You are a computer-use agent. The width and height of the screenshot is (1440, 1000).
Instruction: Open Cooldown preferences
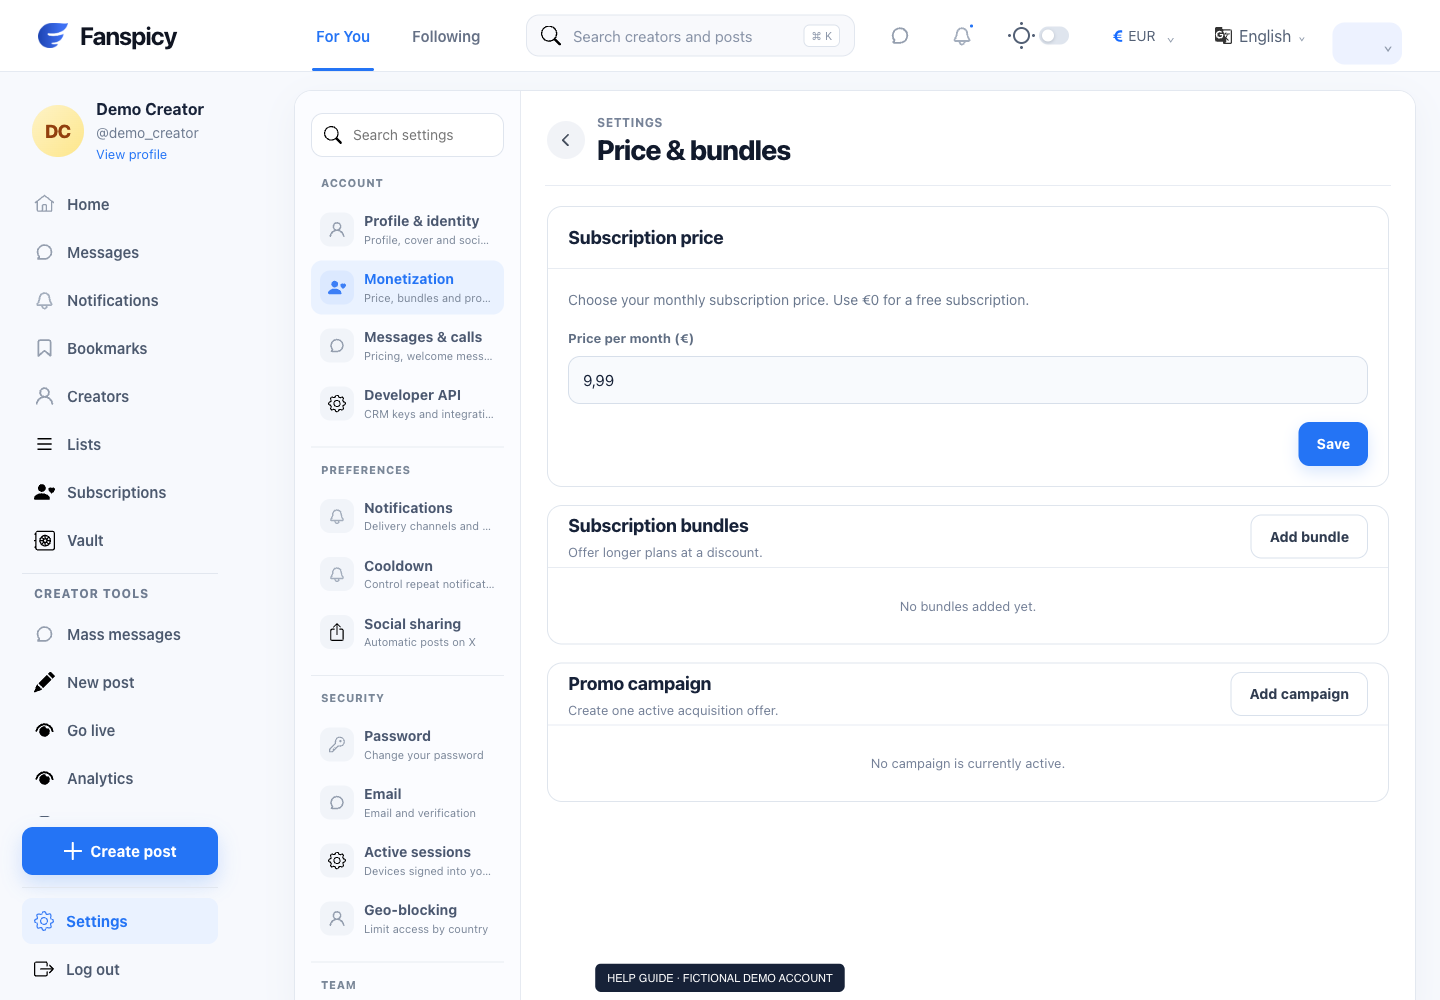407,574
